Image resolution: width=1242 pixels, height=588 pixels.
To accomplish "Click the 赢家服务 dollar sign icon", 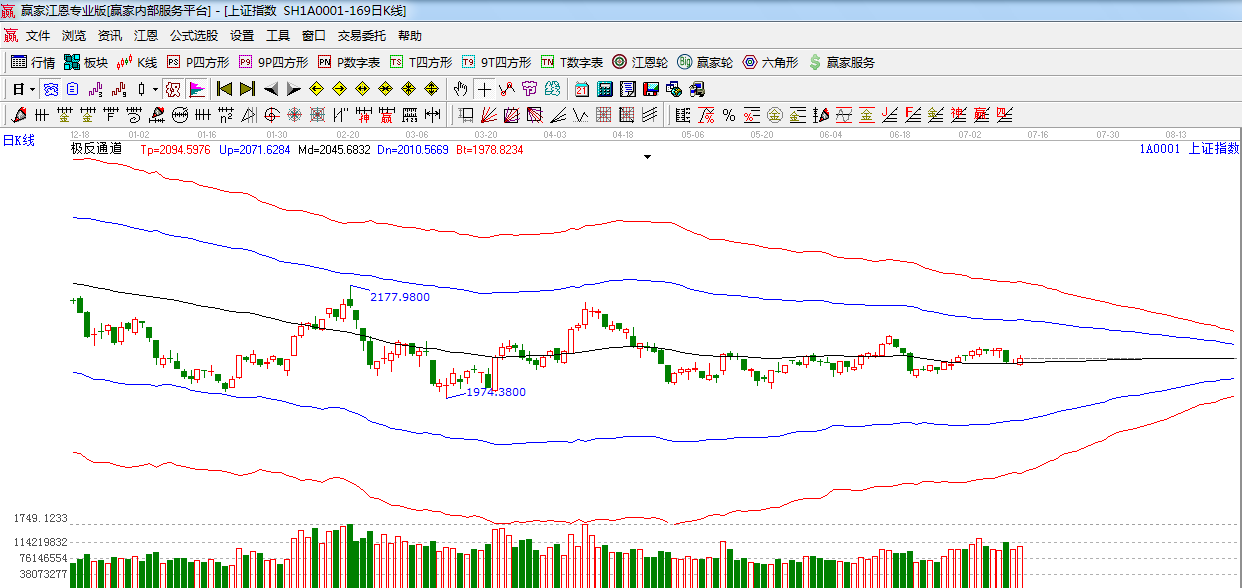I will [x=815, y=62].
